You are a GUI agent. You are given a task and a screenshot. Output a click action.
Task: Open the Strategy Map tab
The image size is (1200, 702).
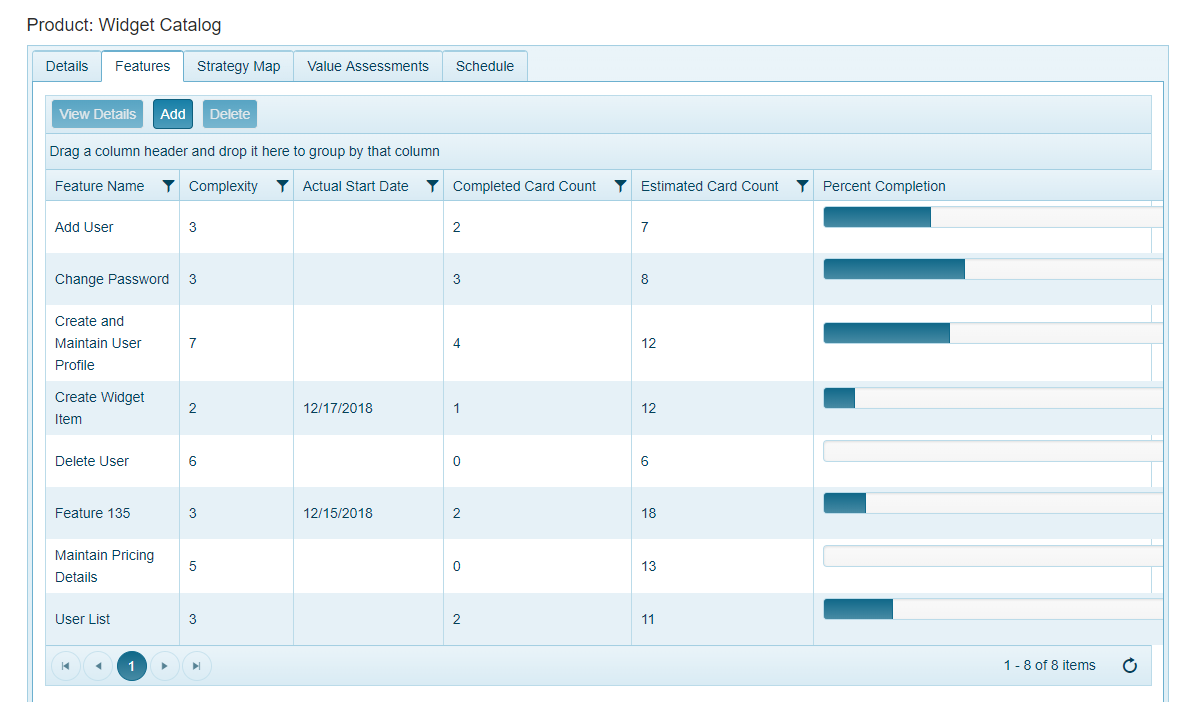[x=238, y=66]
